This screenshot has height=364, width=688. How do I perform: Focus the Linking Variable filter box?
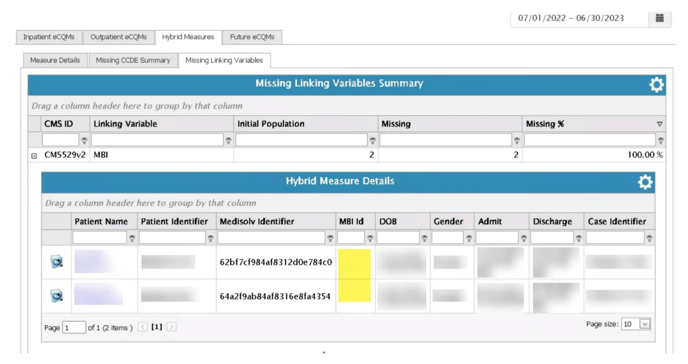pyautogui.click(x=157, y=140)
